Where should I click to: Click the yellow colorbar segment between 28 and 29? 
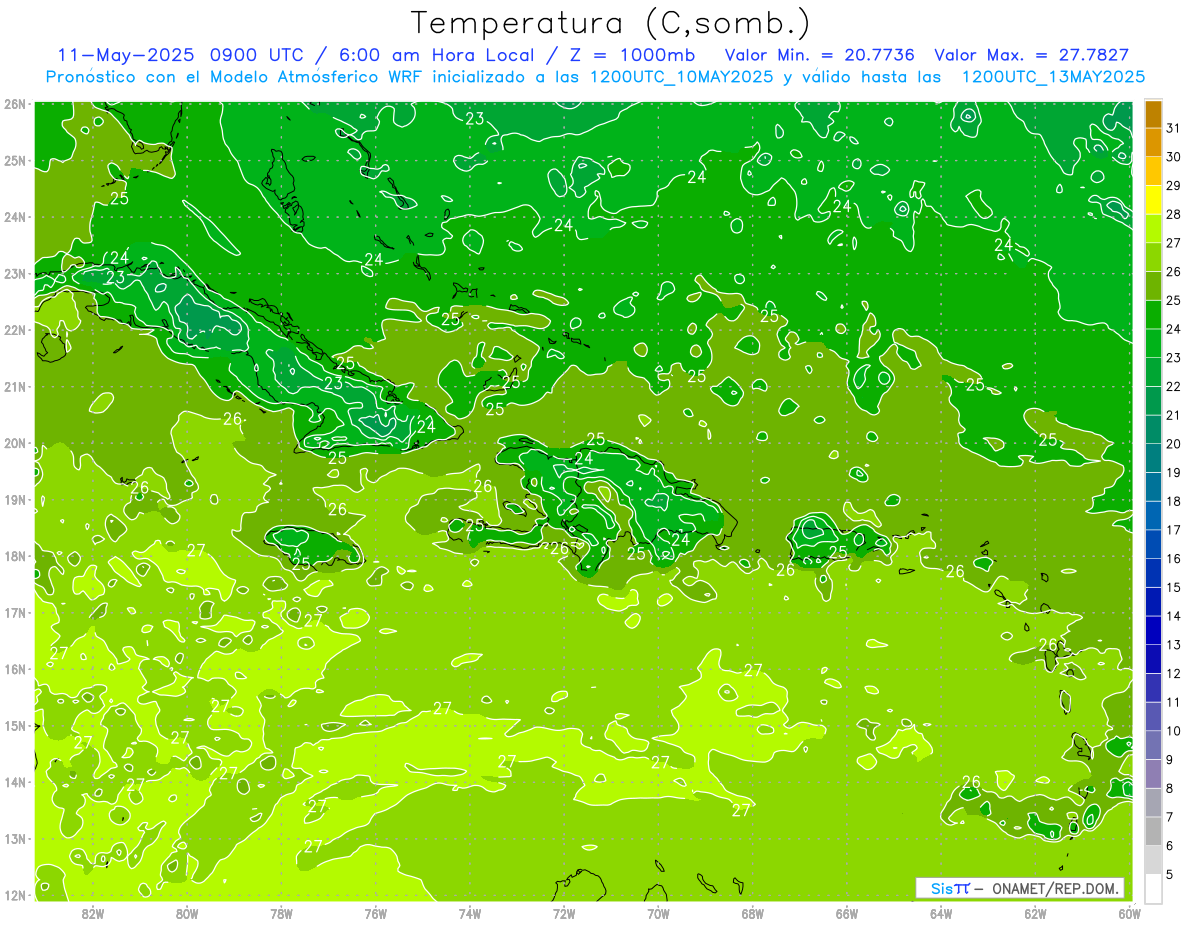click(1153, 200)
